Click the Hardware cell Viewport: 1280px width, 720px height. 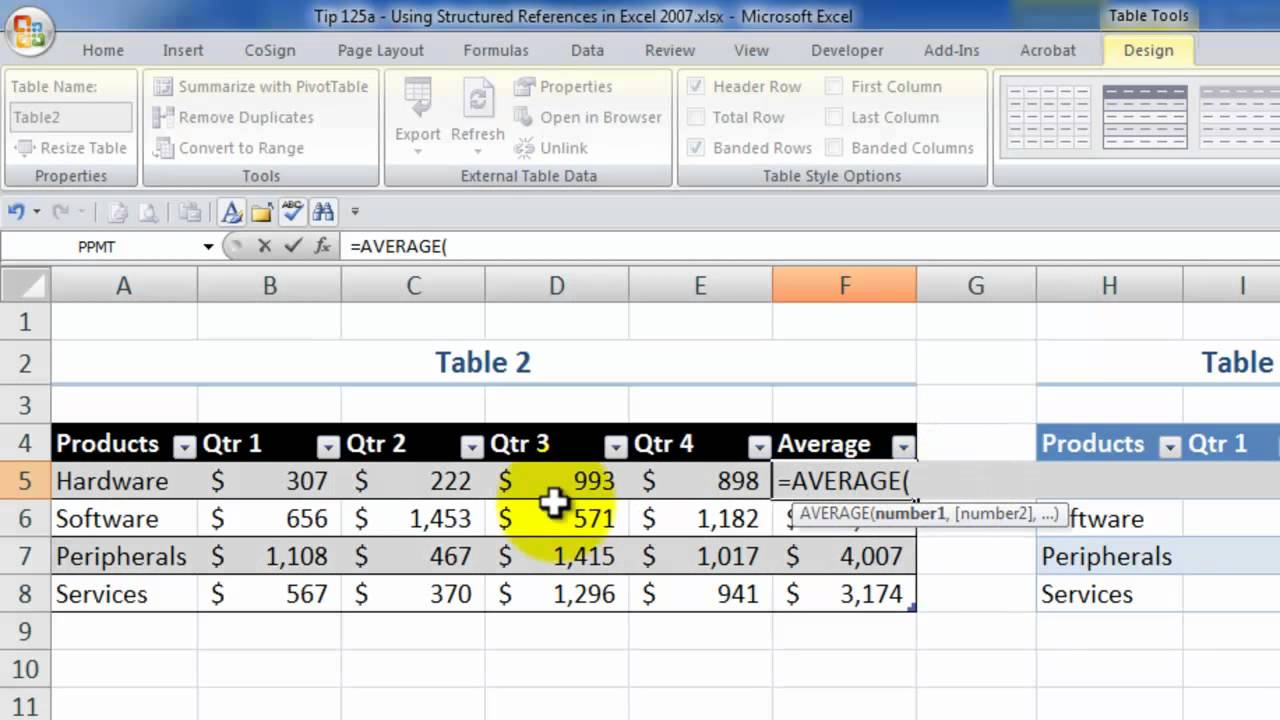point(124,481)
